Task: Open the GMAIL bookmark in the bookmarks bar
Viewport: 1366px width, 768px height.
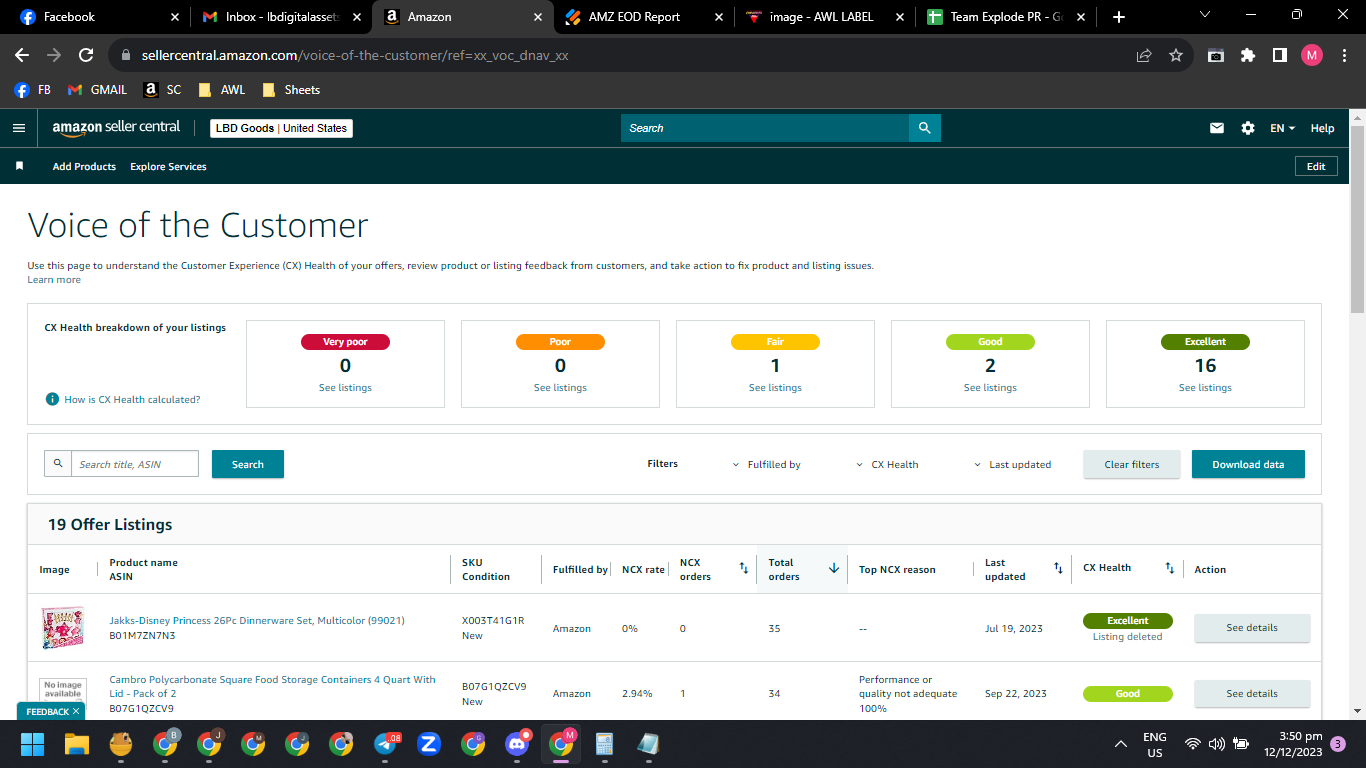Action: point(97,90)
